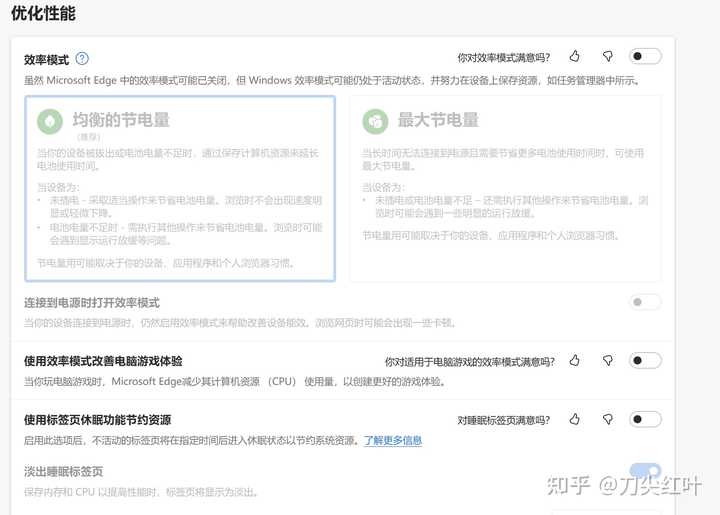This screenshot has height=515, width=720.
Task: Toggle the 效率模式 switch
Action: coord(645,56)
